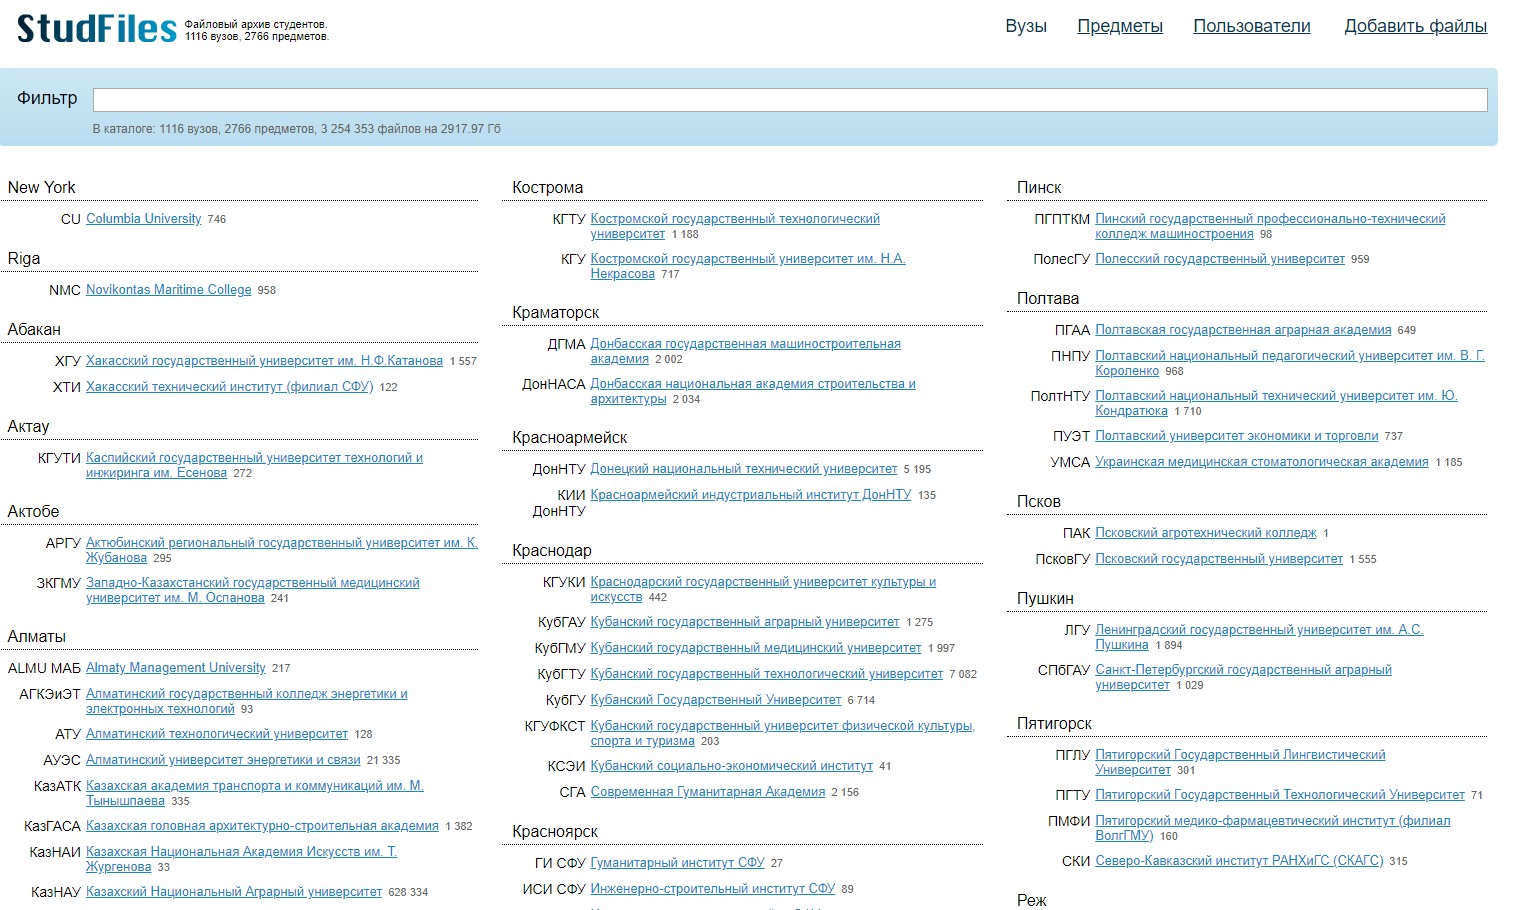Click the StudFiles logo

tap(97, 28)
